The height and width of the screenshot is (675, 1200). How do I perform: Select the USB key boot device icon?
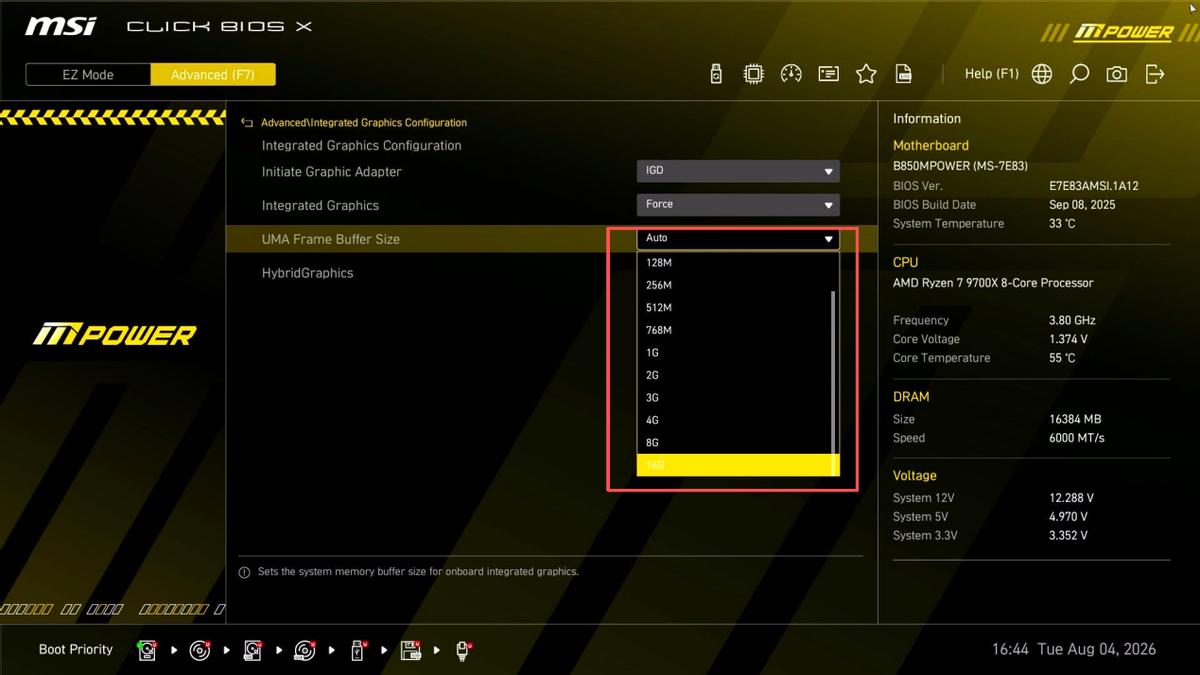[358, 651]
